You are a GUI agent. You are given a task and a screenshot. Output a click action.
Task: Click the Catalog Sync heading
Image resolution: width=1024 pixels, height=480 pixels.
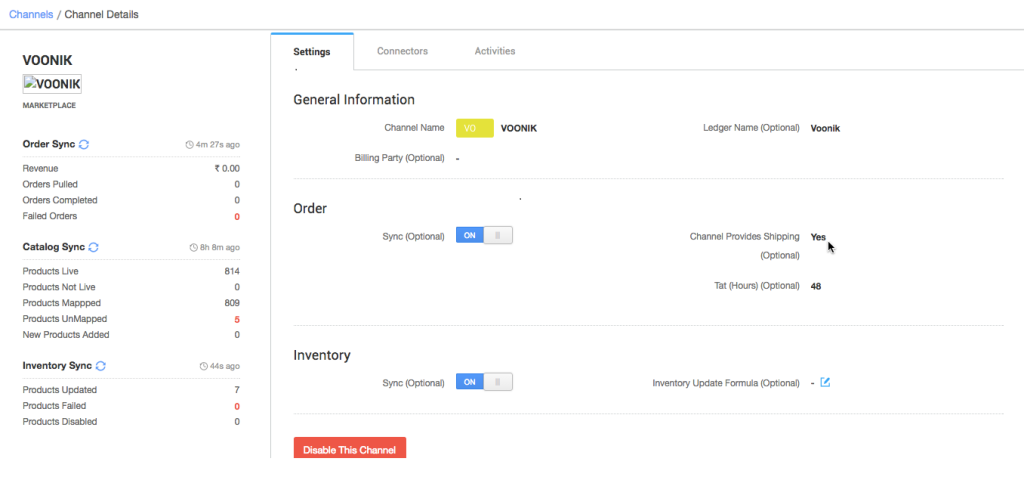pyautogui.click(x=54, y=248)
